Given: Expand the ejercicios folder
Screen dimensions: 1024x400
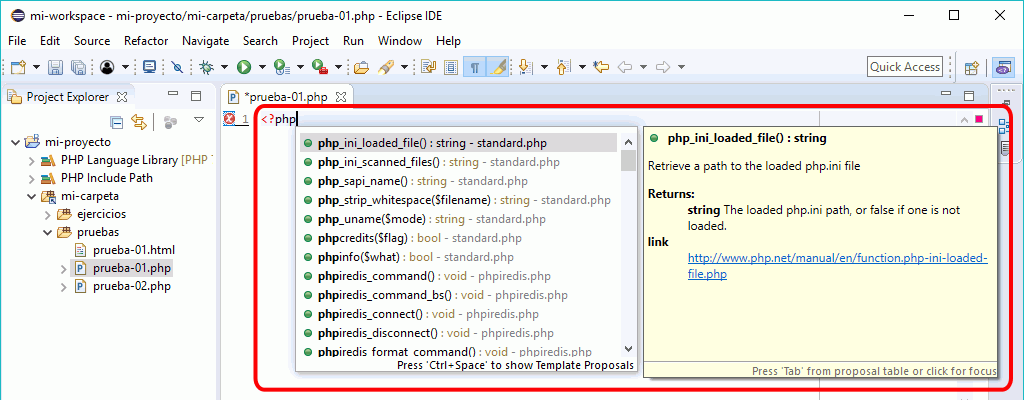Looking at the screenshot, I should point(48,214).
